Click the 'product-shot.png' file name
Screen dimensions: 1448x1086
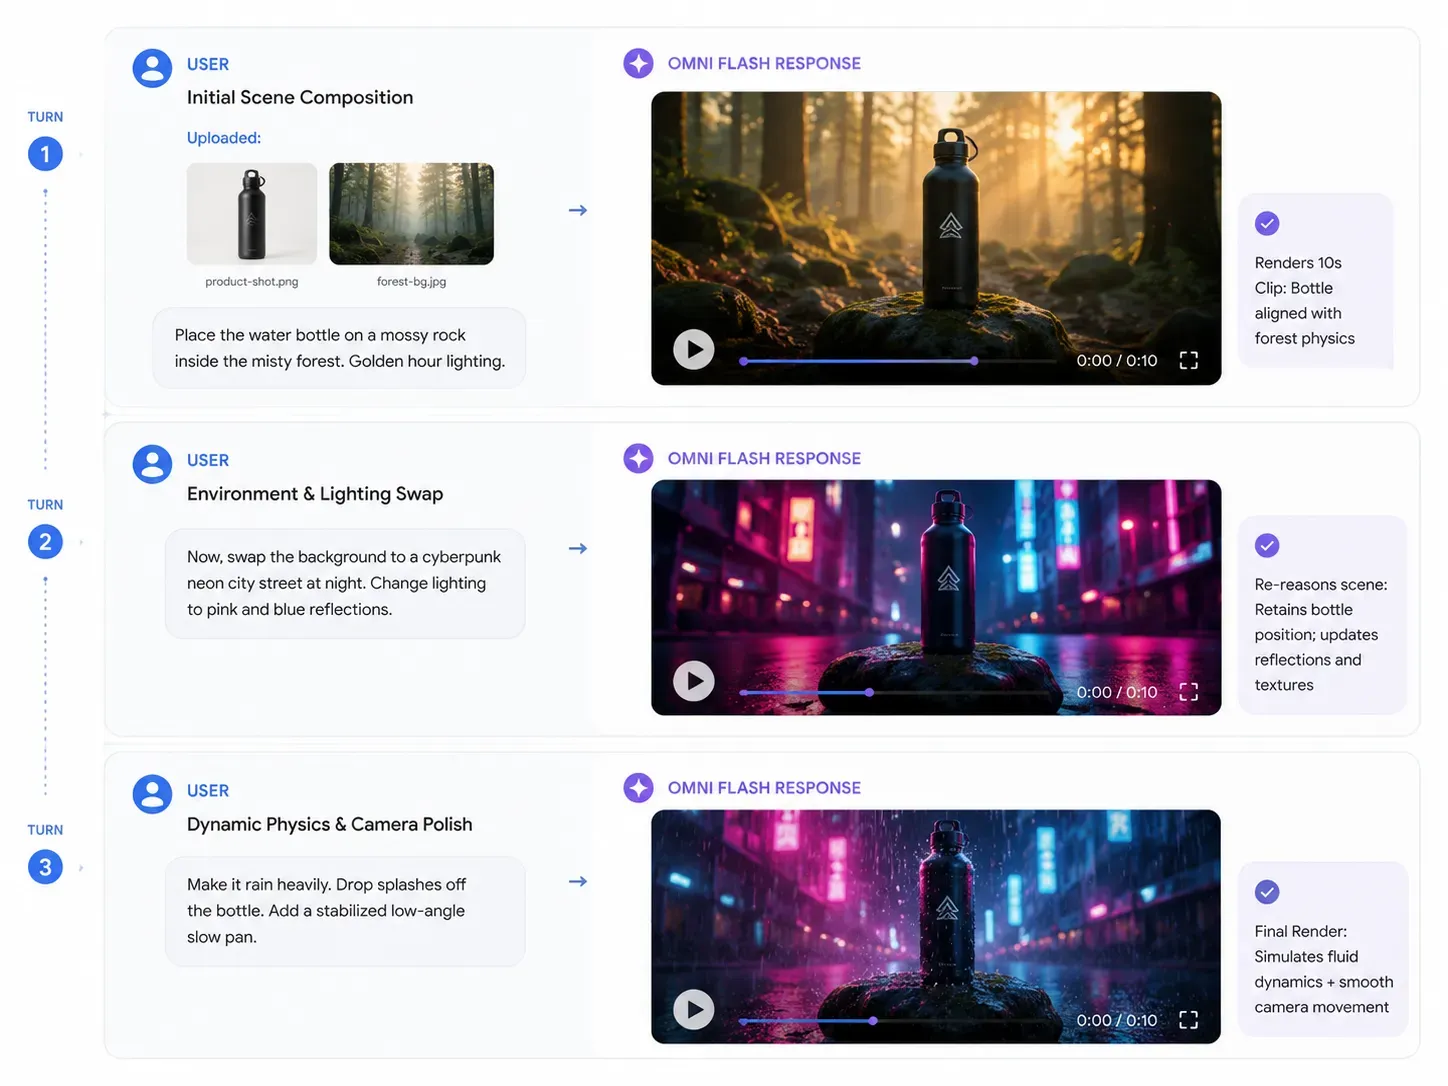click(x=252, y=282)
